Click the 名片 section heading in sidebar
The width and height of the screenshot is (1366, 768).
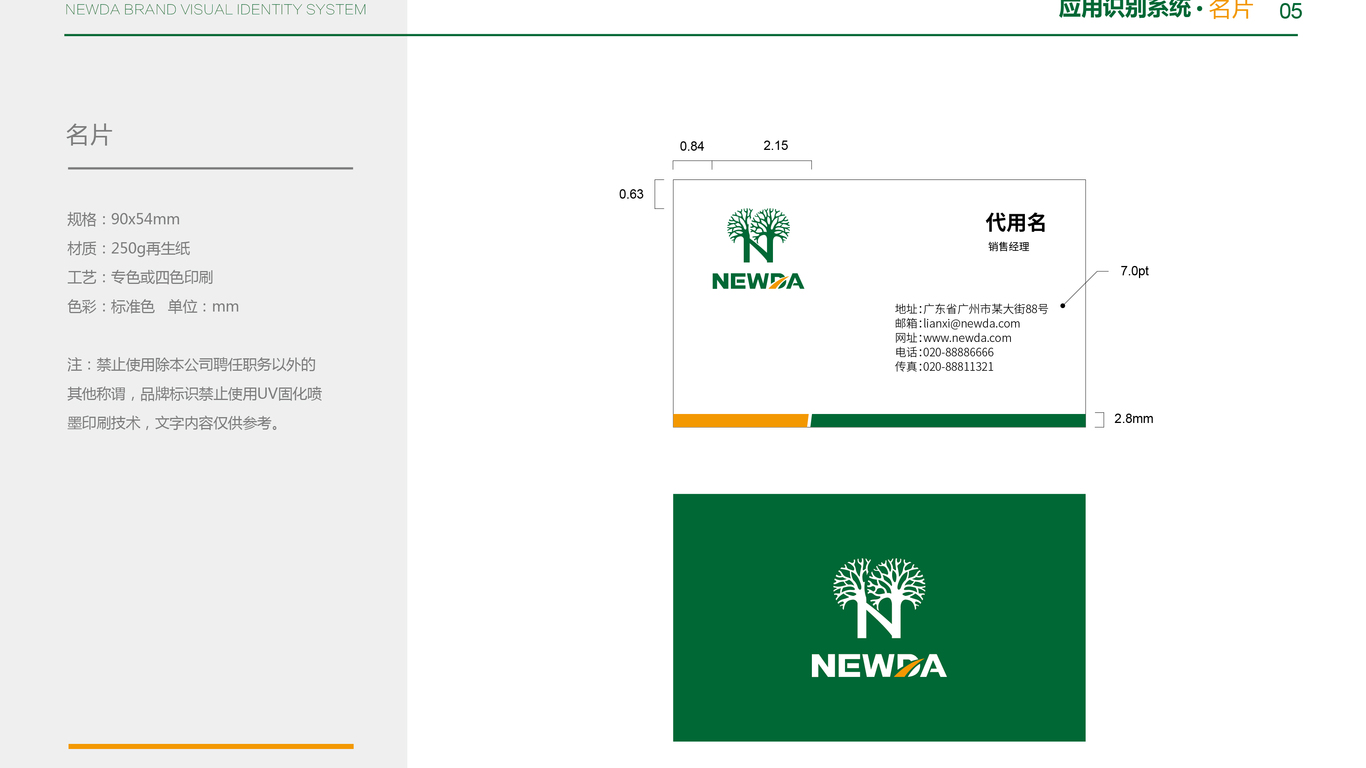click(89, 135)
